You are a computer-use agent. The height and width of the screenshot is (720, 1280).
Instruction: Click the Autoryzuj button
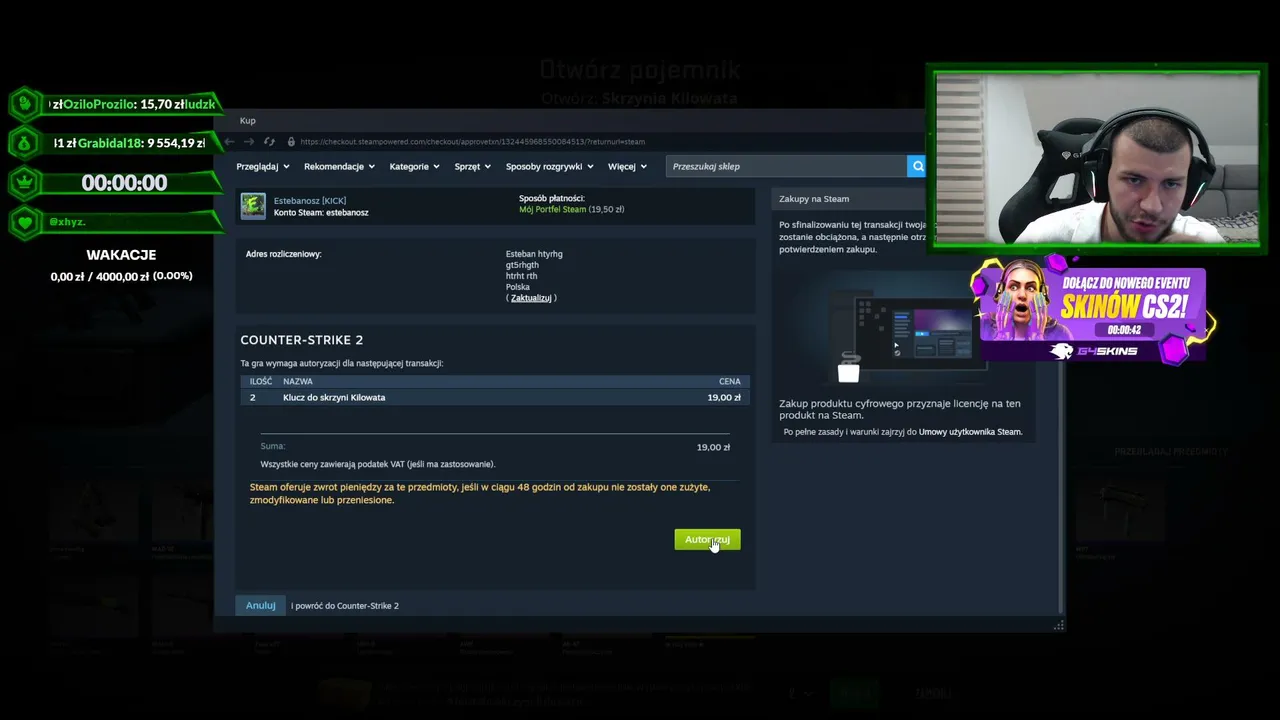pyautogui.click(x=707, y=540)
